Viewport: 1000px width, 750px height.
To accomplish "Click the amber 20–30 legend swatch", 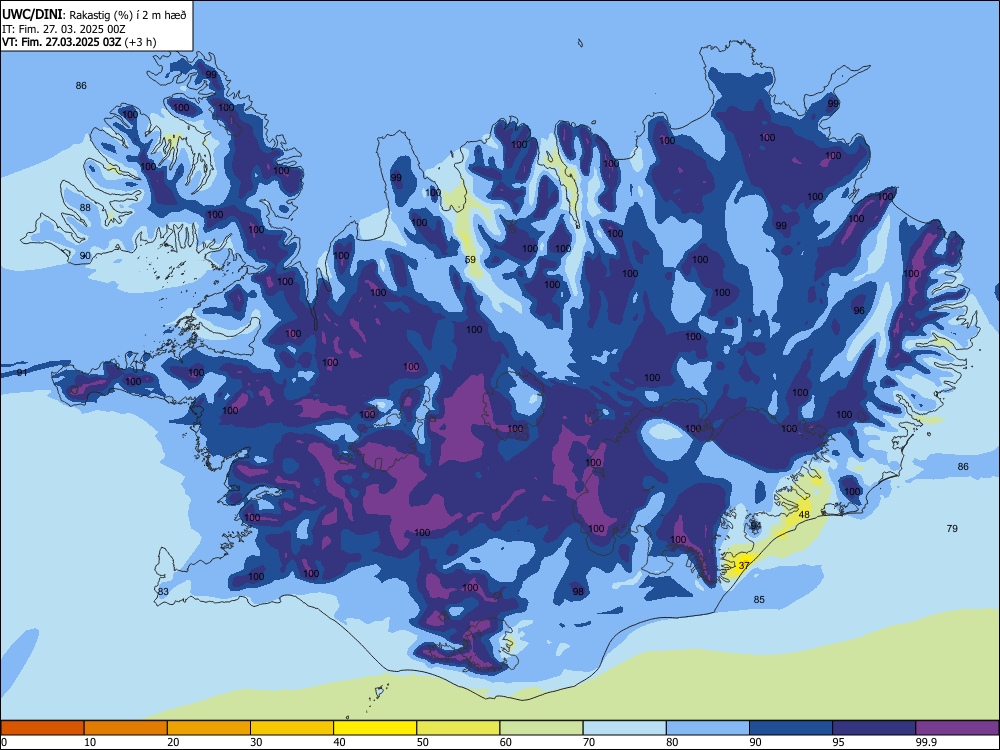I will click(x=209, y=728).
